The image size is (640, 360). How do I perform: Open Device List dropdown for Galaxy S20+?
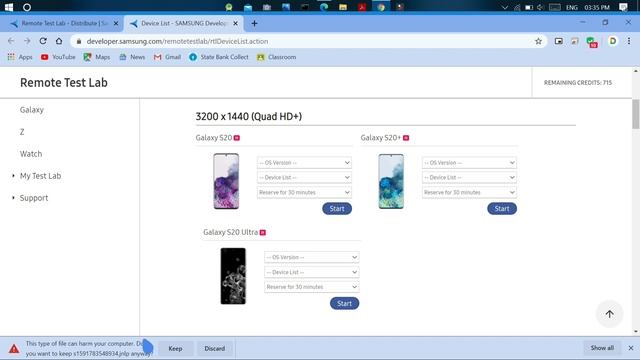(x=469, y=177)
